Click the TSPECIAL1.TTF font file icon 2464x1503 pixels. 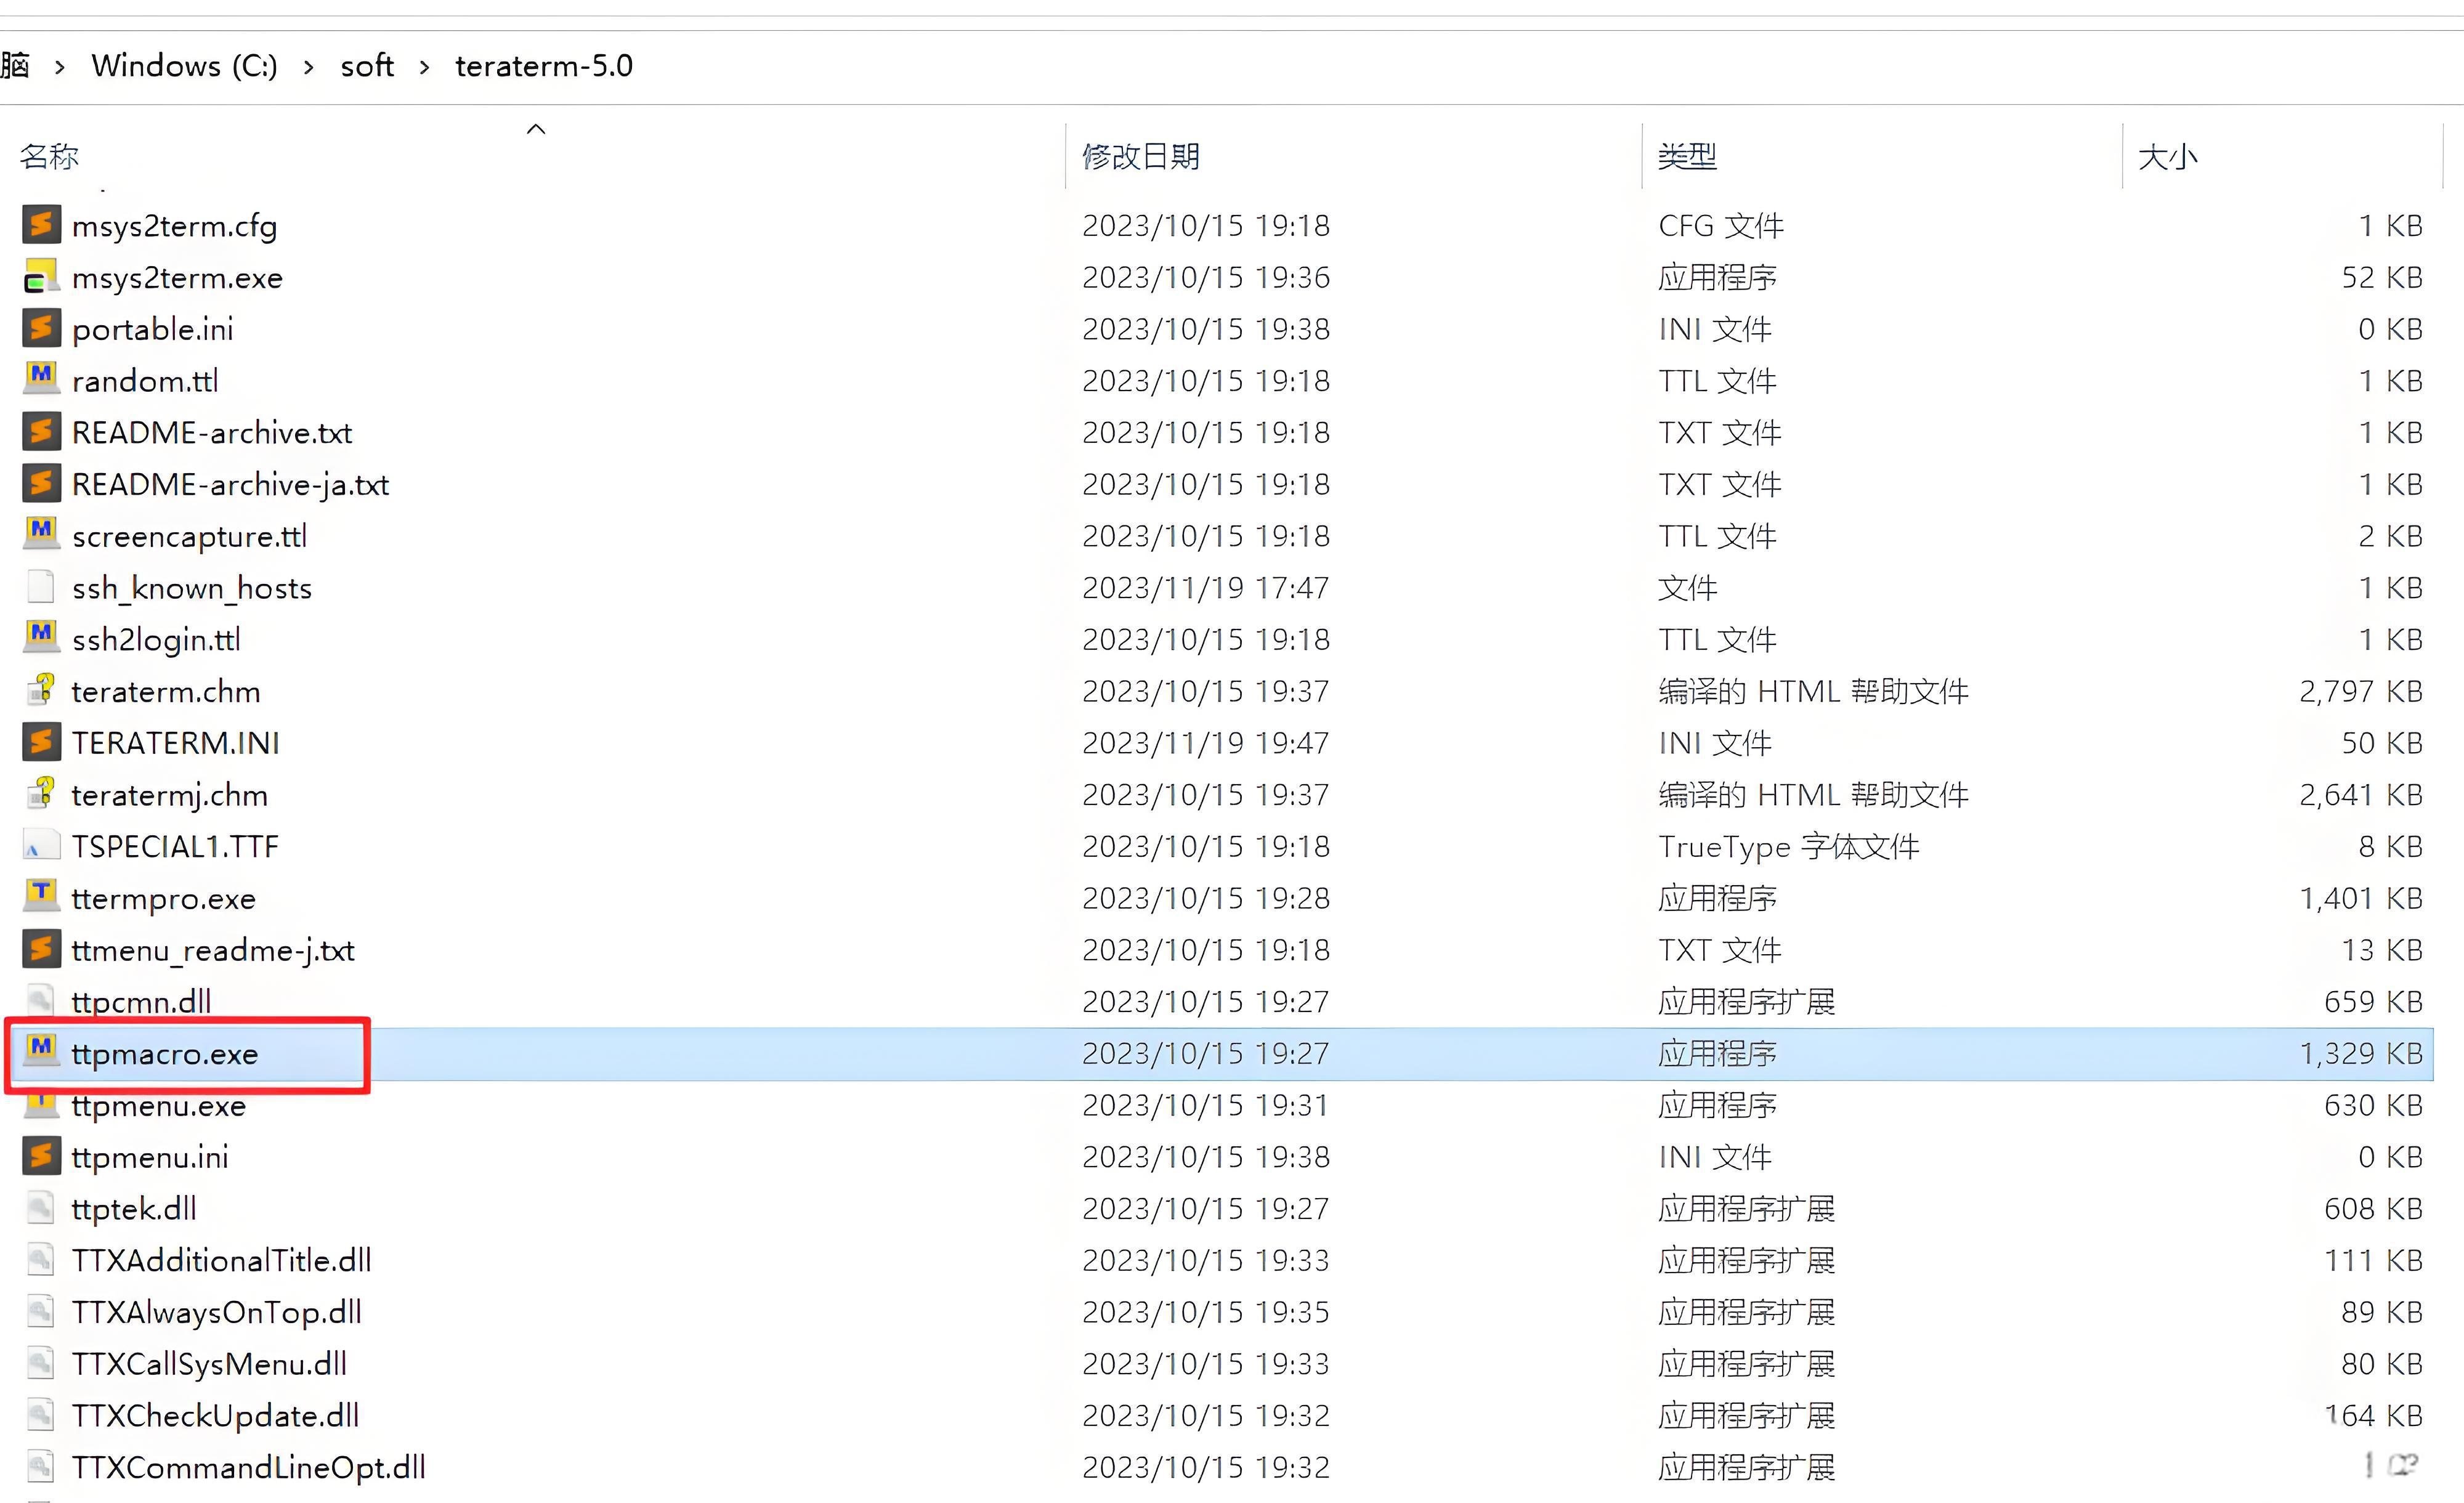coord(41,846)
